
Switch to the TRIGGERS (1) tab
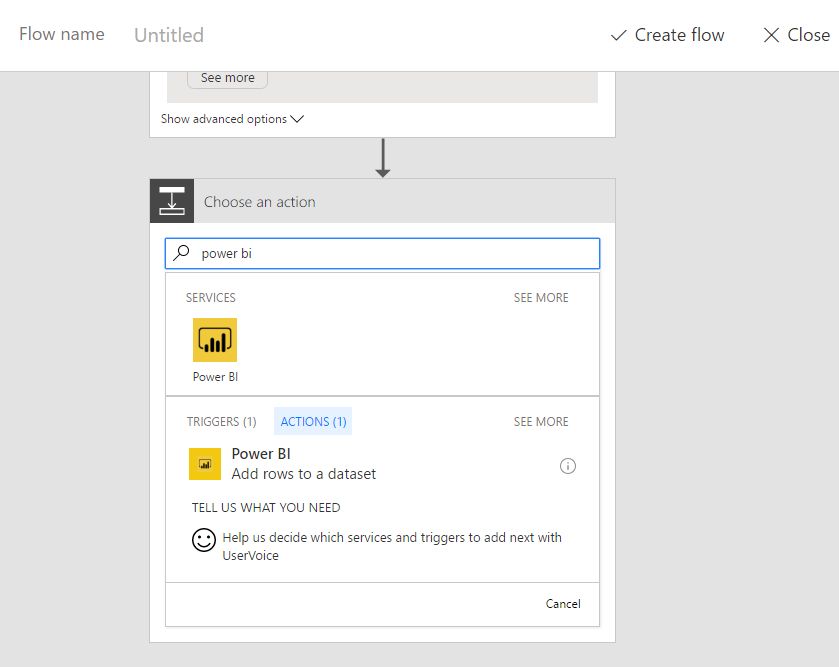tap(221, 422)
